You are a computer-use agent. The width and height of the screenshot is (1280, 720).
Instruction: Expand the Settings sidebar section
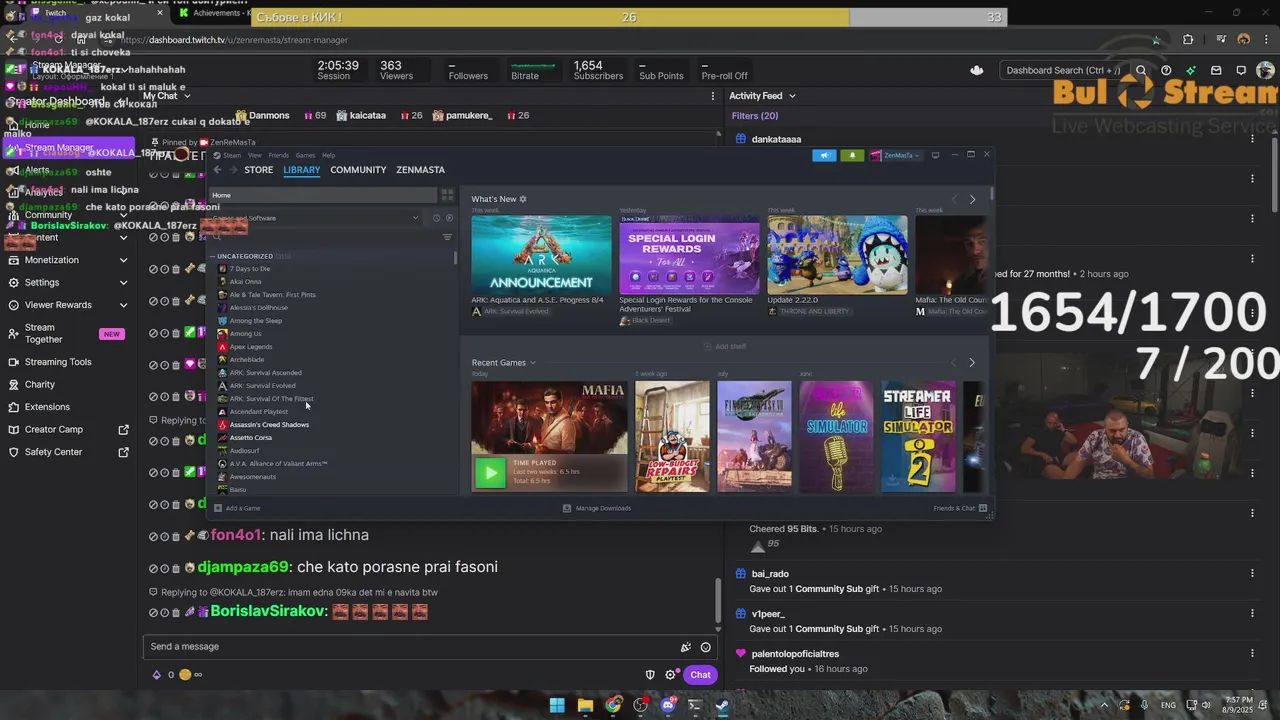123,282
